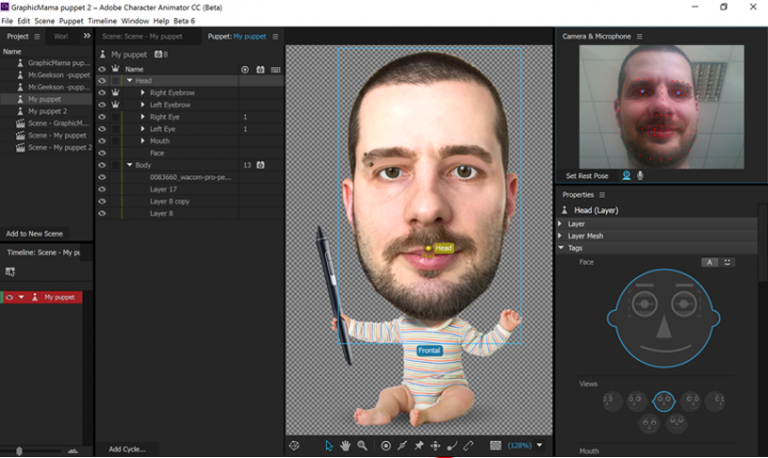768x458 pixels.
Task: Open the Timeline menu
Action: [102, 21]
